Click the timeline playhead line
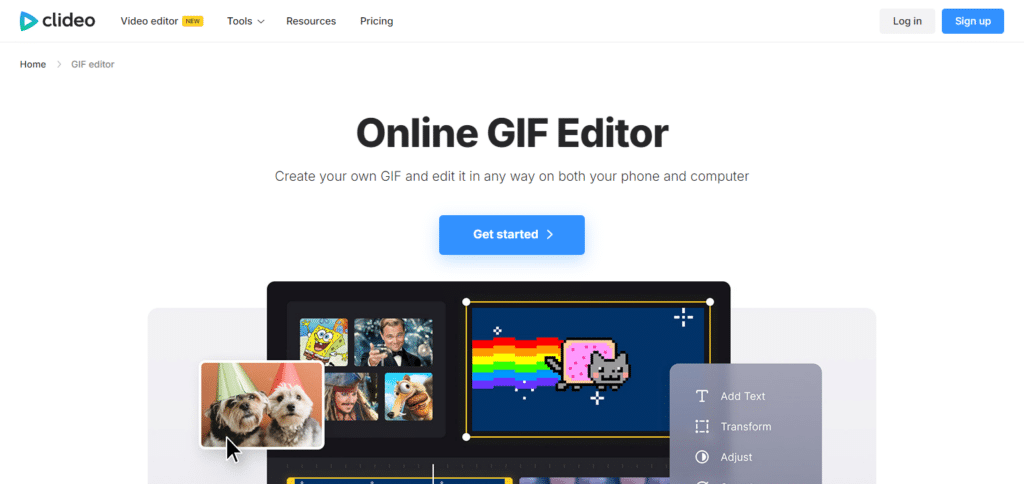This screenshot has height=484, width=1024. 433,474
